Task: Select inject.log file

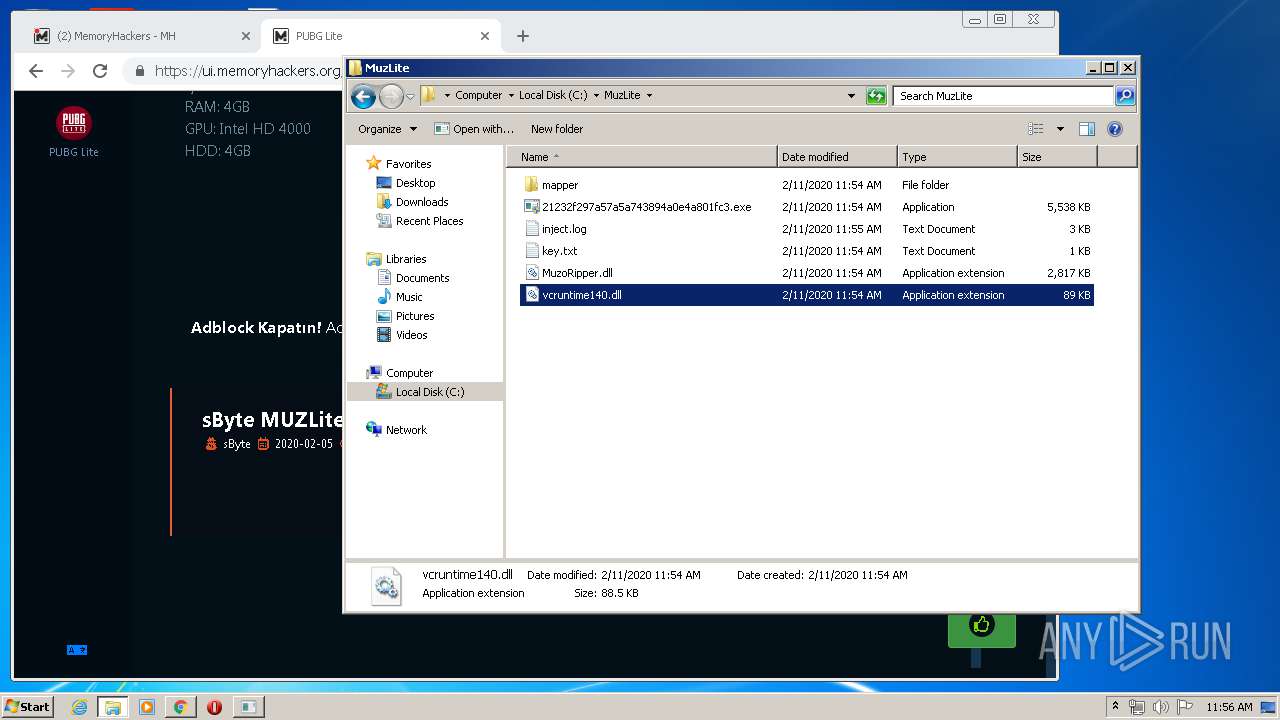Action: coord(564,229)
